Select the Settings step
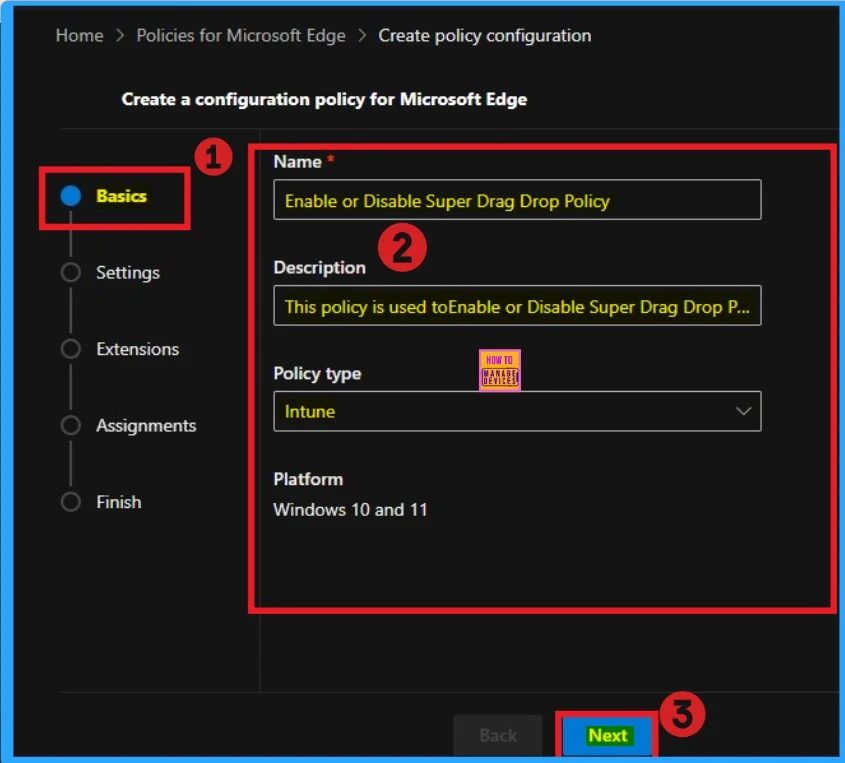The width and height of the screenshot is (845, 763). (x=128, y=273)
